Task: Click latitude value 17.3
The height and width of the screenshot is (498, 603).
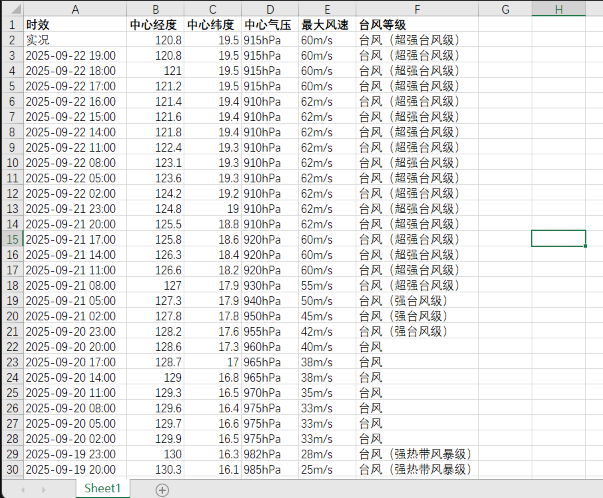Action: click(213, 347)
